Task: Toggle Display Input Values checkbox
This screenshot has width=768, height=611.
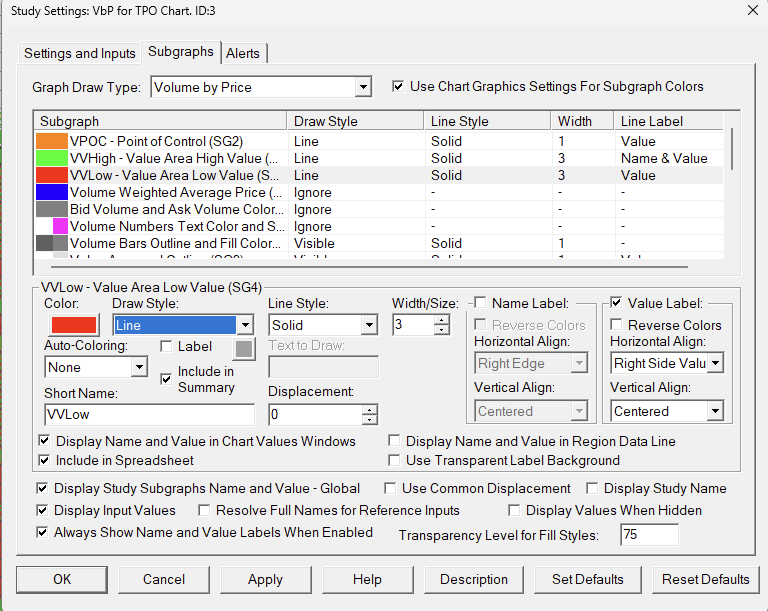Action: (x=42, y=510)
